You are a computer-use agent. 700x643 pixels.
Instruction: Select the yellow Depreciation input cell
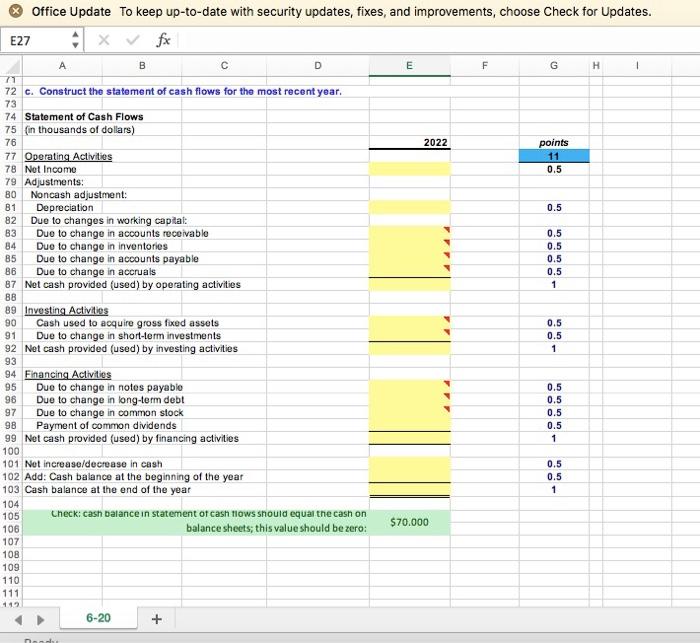tap(409, 208)
